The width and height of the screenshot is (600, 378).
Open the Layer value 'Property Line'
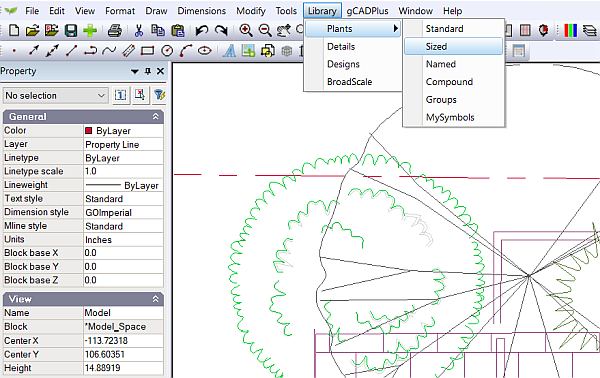point(123,144)
